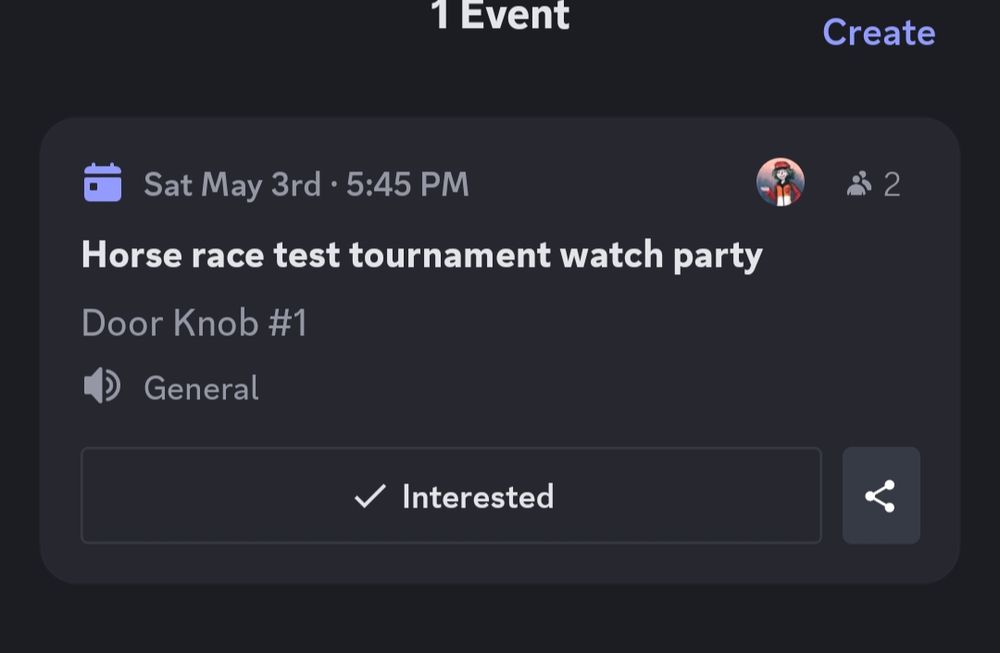Click the Create link to make a new event
The height and width of the screenshot is (653, 1000).
pos(879,32)
